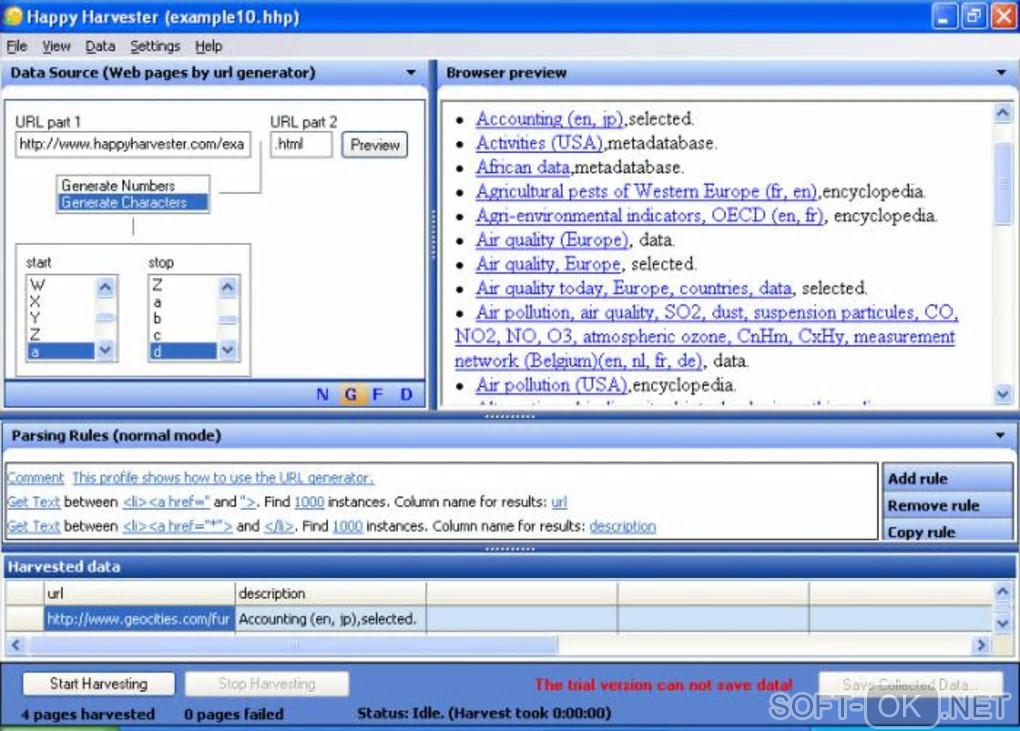Click the geocities url table cell

point(139,618)
